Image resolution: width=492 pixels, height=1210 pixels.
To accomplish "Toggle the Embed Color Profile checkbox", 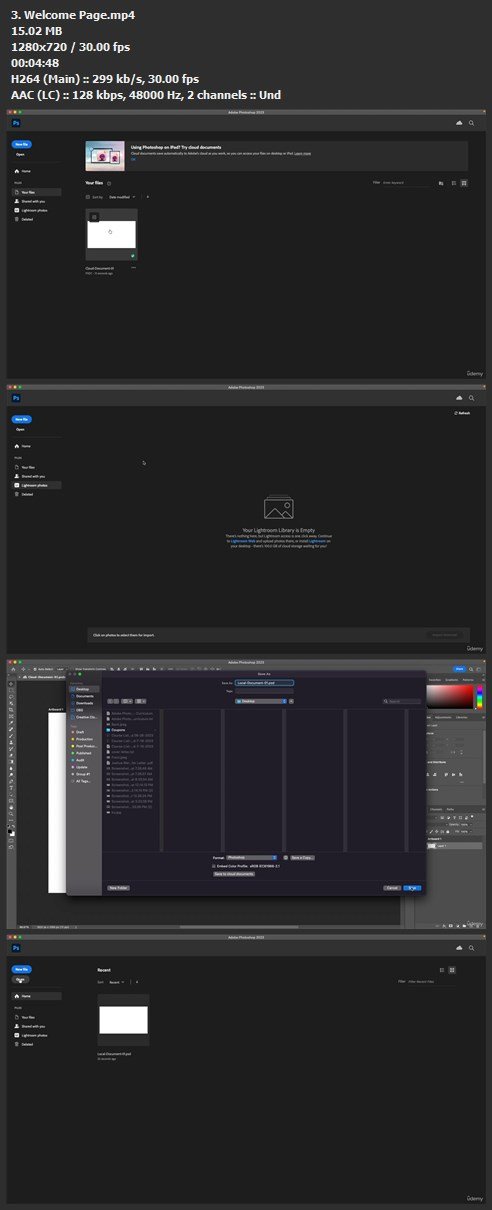I will [x=213, y=866].
